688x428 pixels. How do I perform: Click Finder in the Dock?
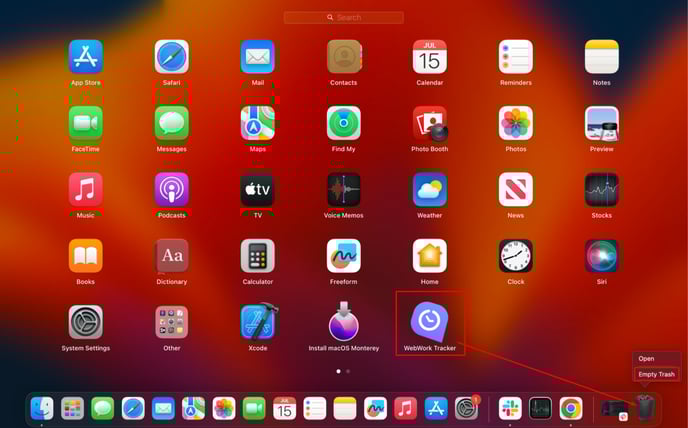(42, 408)
